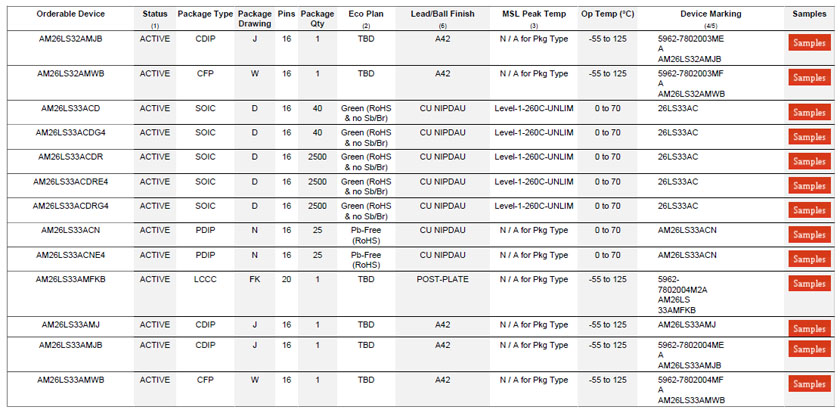Select the MSL Peak Temp header

click(x=534, y=14)
